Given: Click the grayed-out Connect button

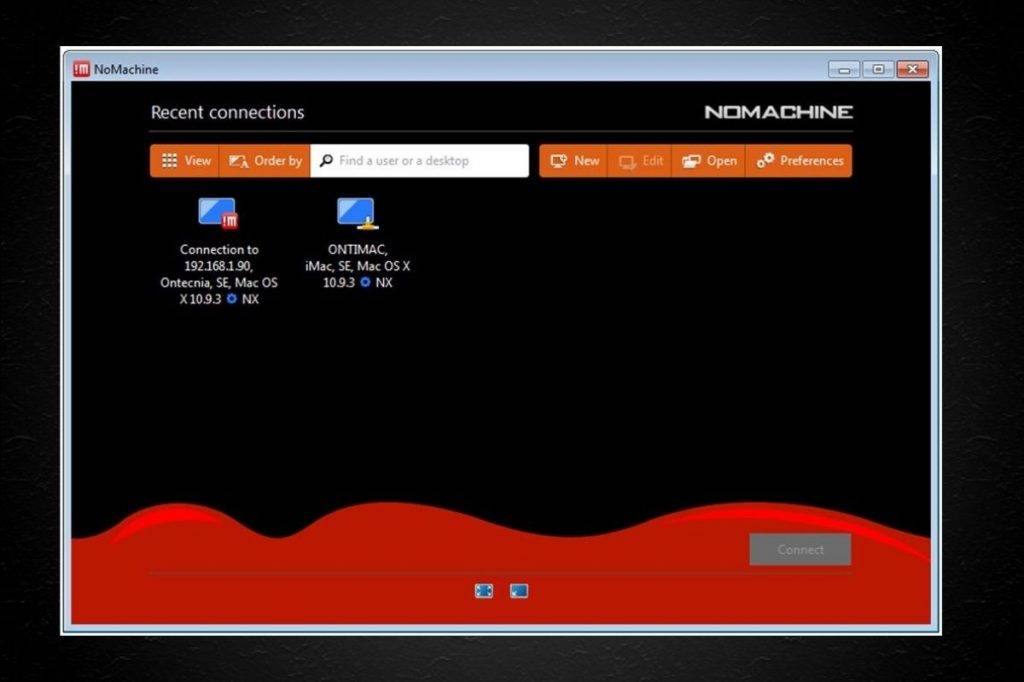Looking at the screenshot, I should 800,549.
